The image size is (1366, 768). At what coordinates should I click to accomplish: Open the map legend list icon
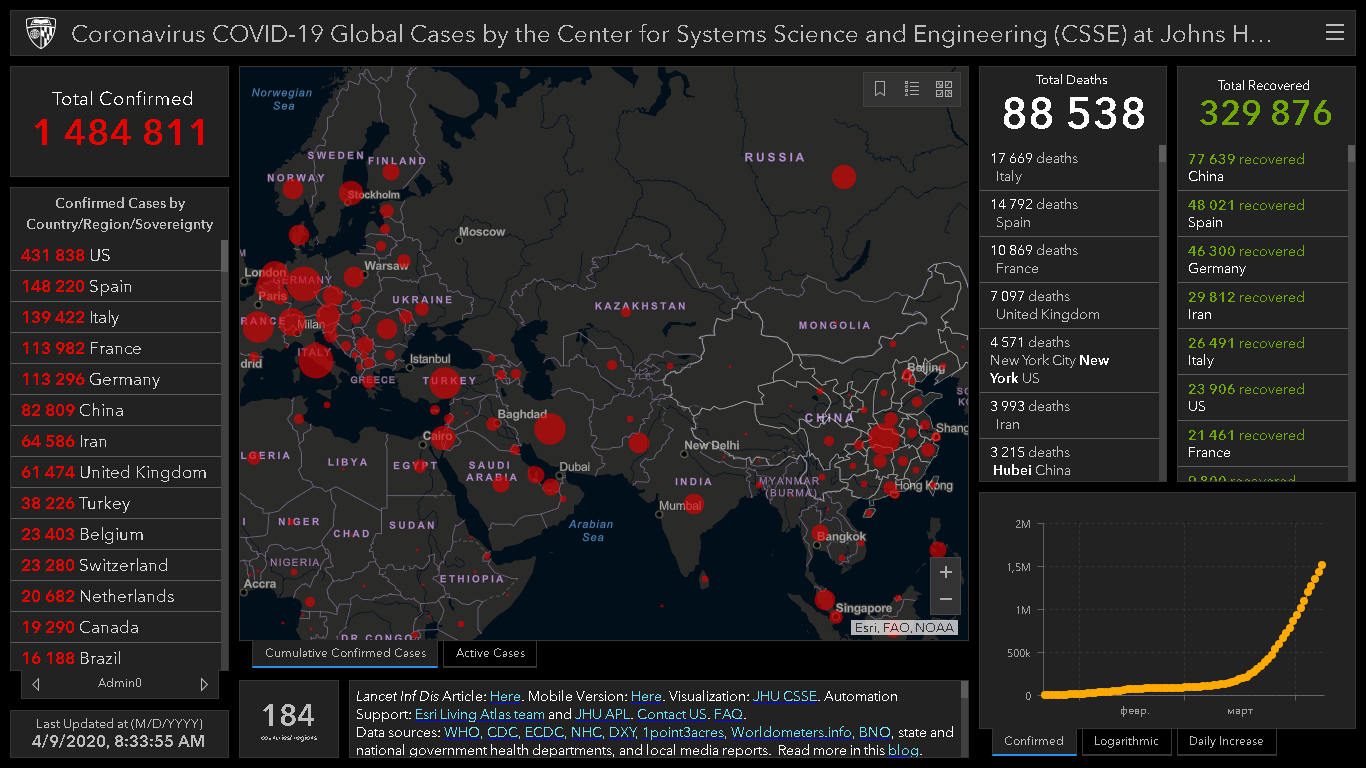912,89
